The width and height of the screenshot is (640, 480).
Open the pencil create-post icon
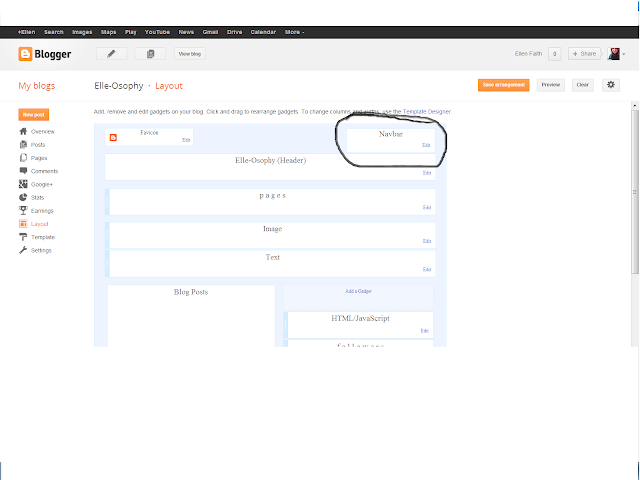click(111, 54)
